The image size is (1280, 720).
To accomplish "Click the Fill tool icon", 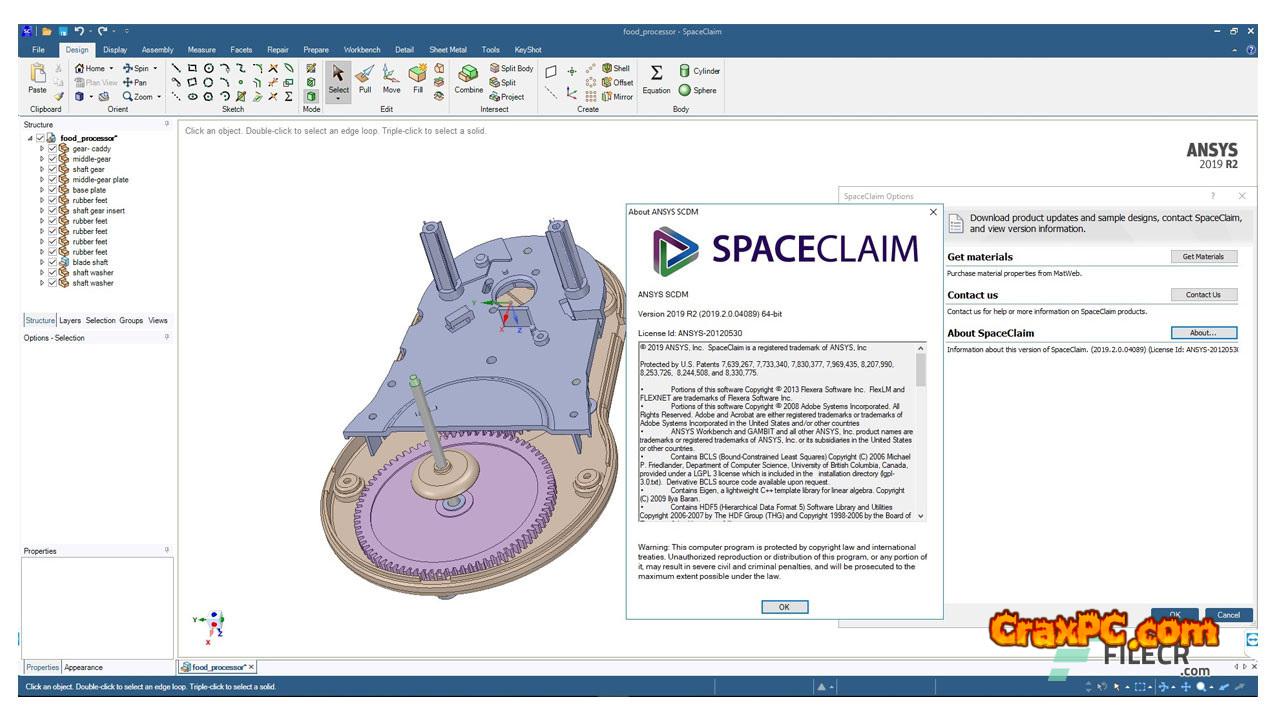I will click(x=418, y=78).
